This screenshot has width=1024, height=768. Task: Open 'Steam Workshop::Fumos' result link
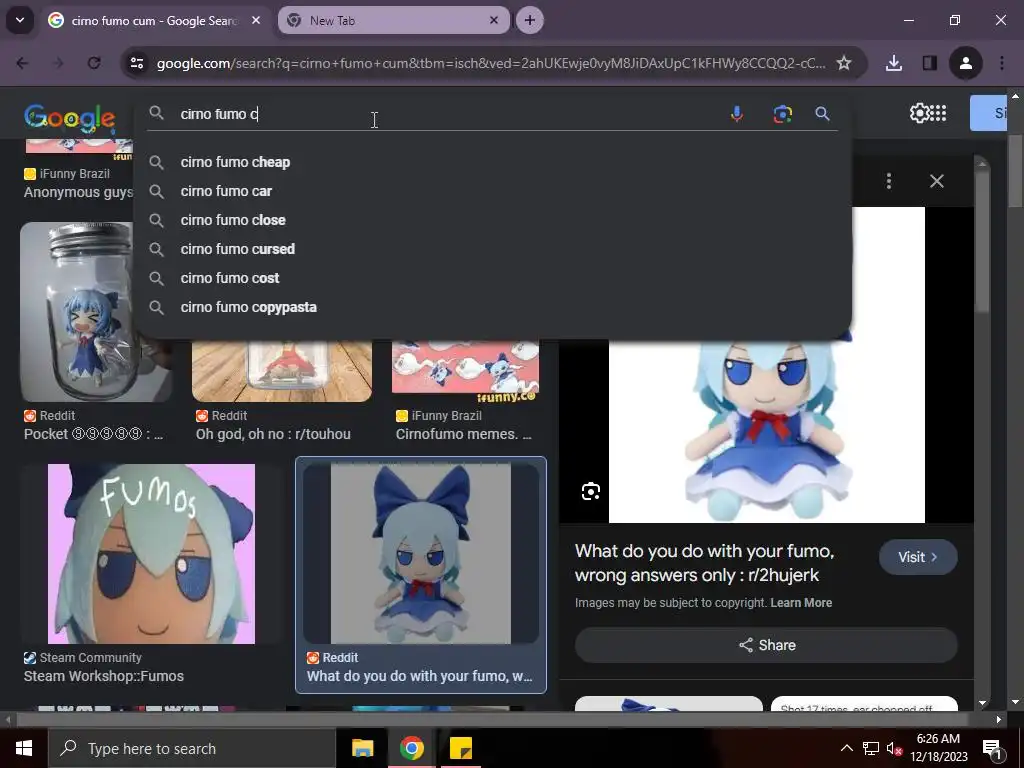pos(104,676)
